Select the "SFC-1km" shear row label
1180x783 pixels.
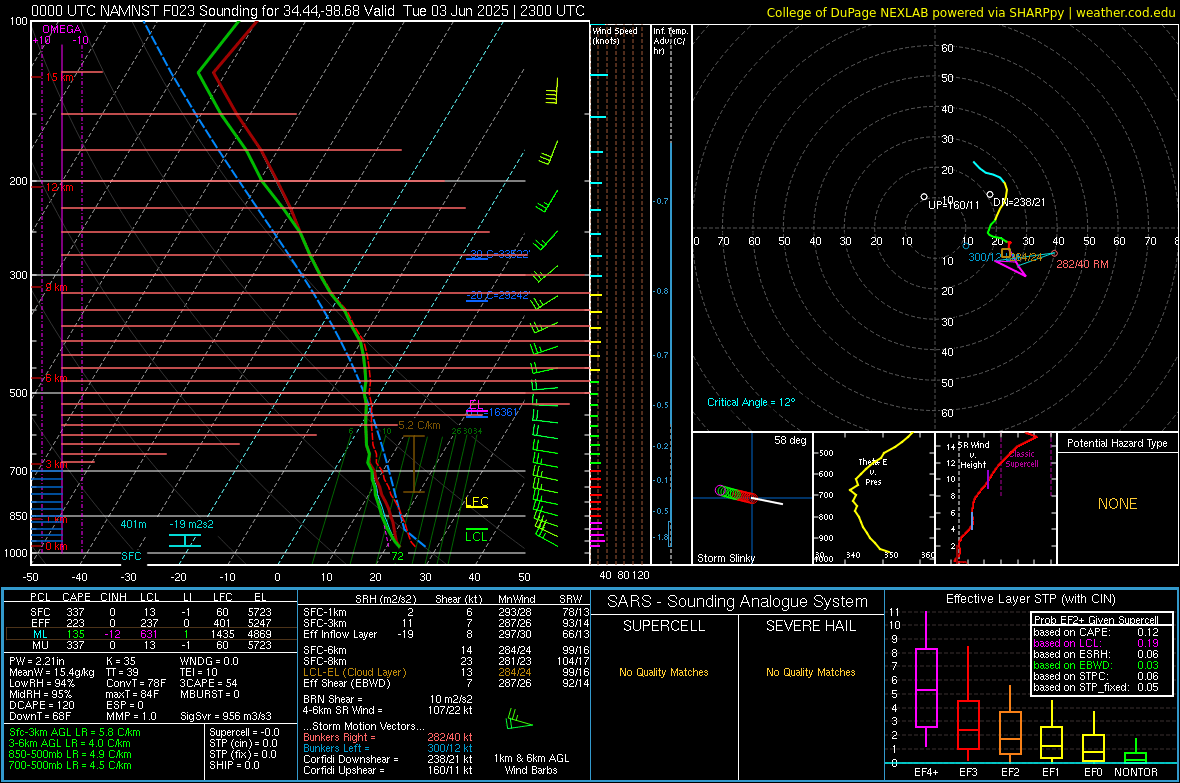(325, 612)
